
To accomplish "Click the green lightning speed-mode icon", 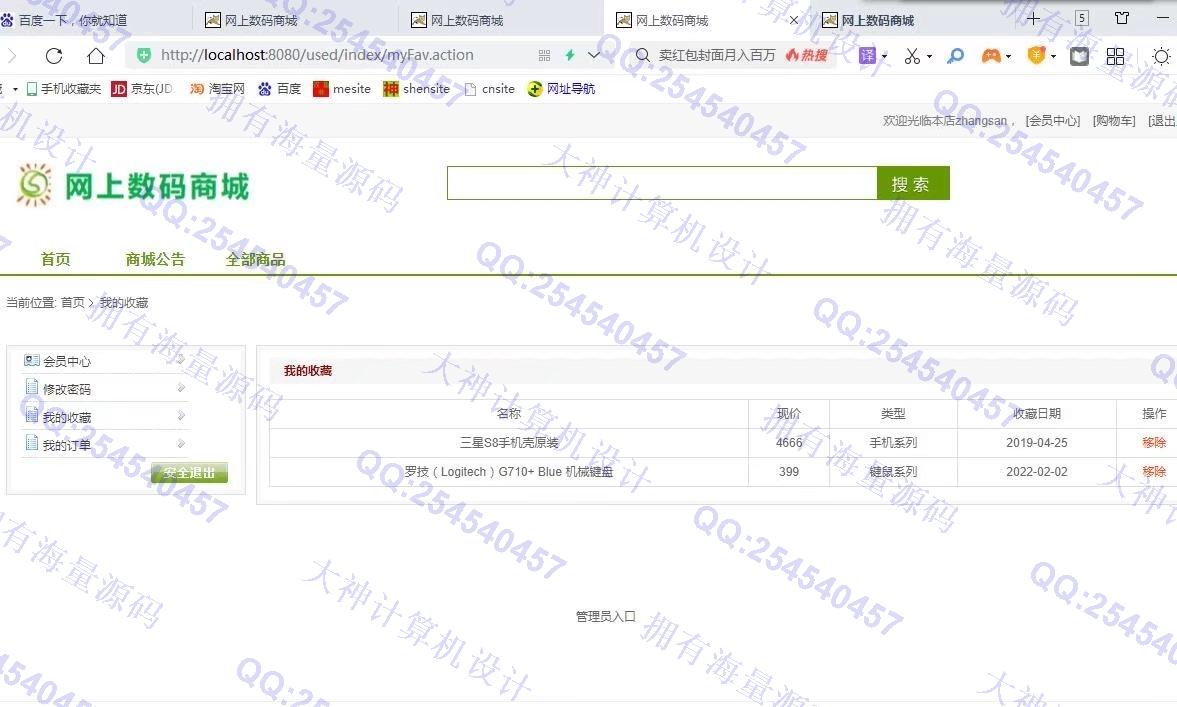I will coord(570,55).
